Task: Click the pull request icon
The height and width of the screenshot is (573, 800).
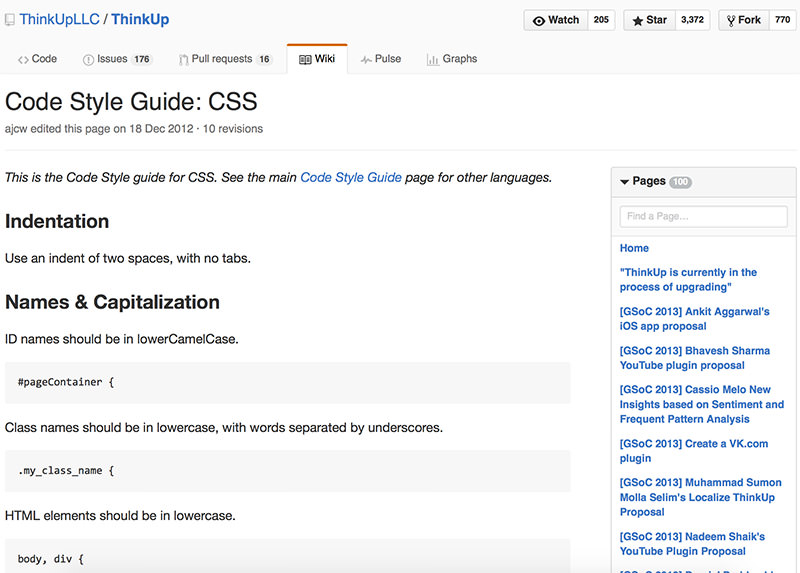Action: pyautogui.click(x=184, y=60)
